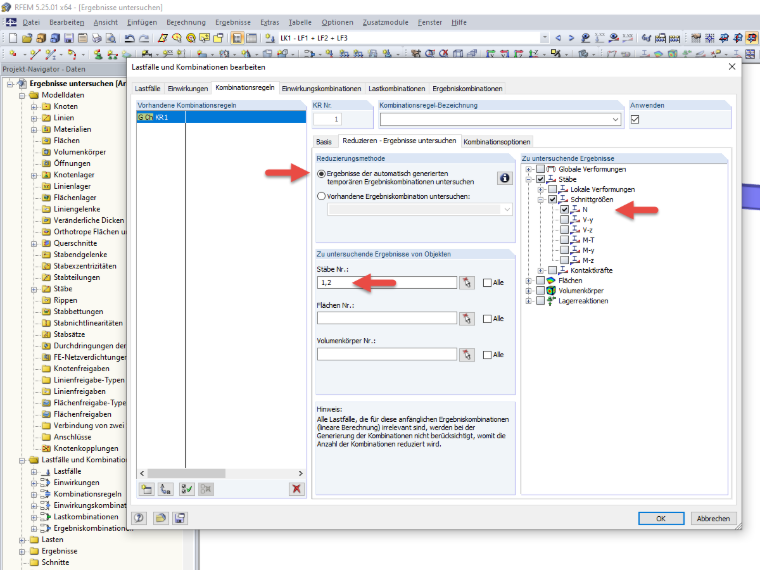This screenshot has width=760, height=570.
Task: Select KR1 in combination rules list
Action: [221, 117]
